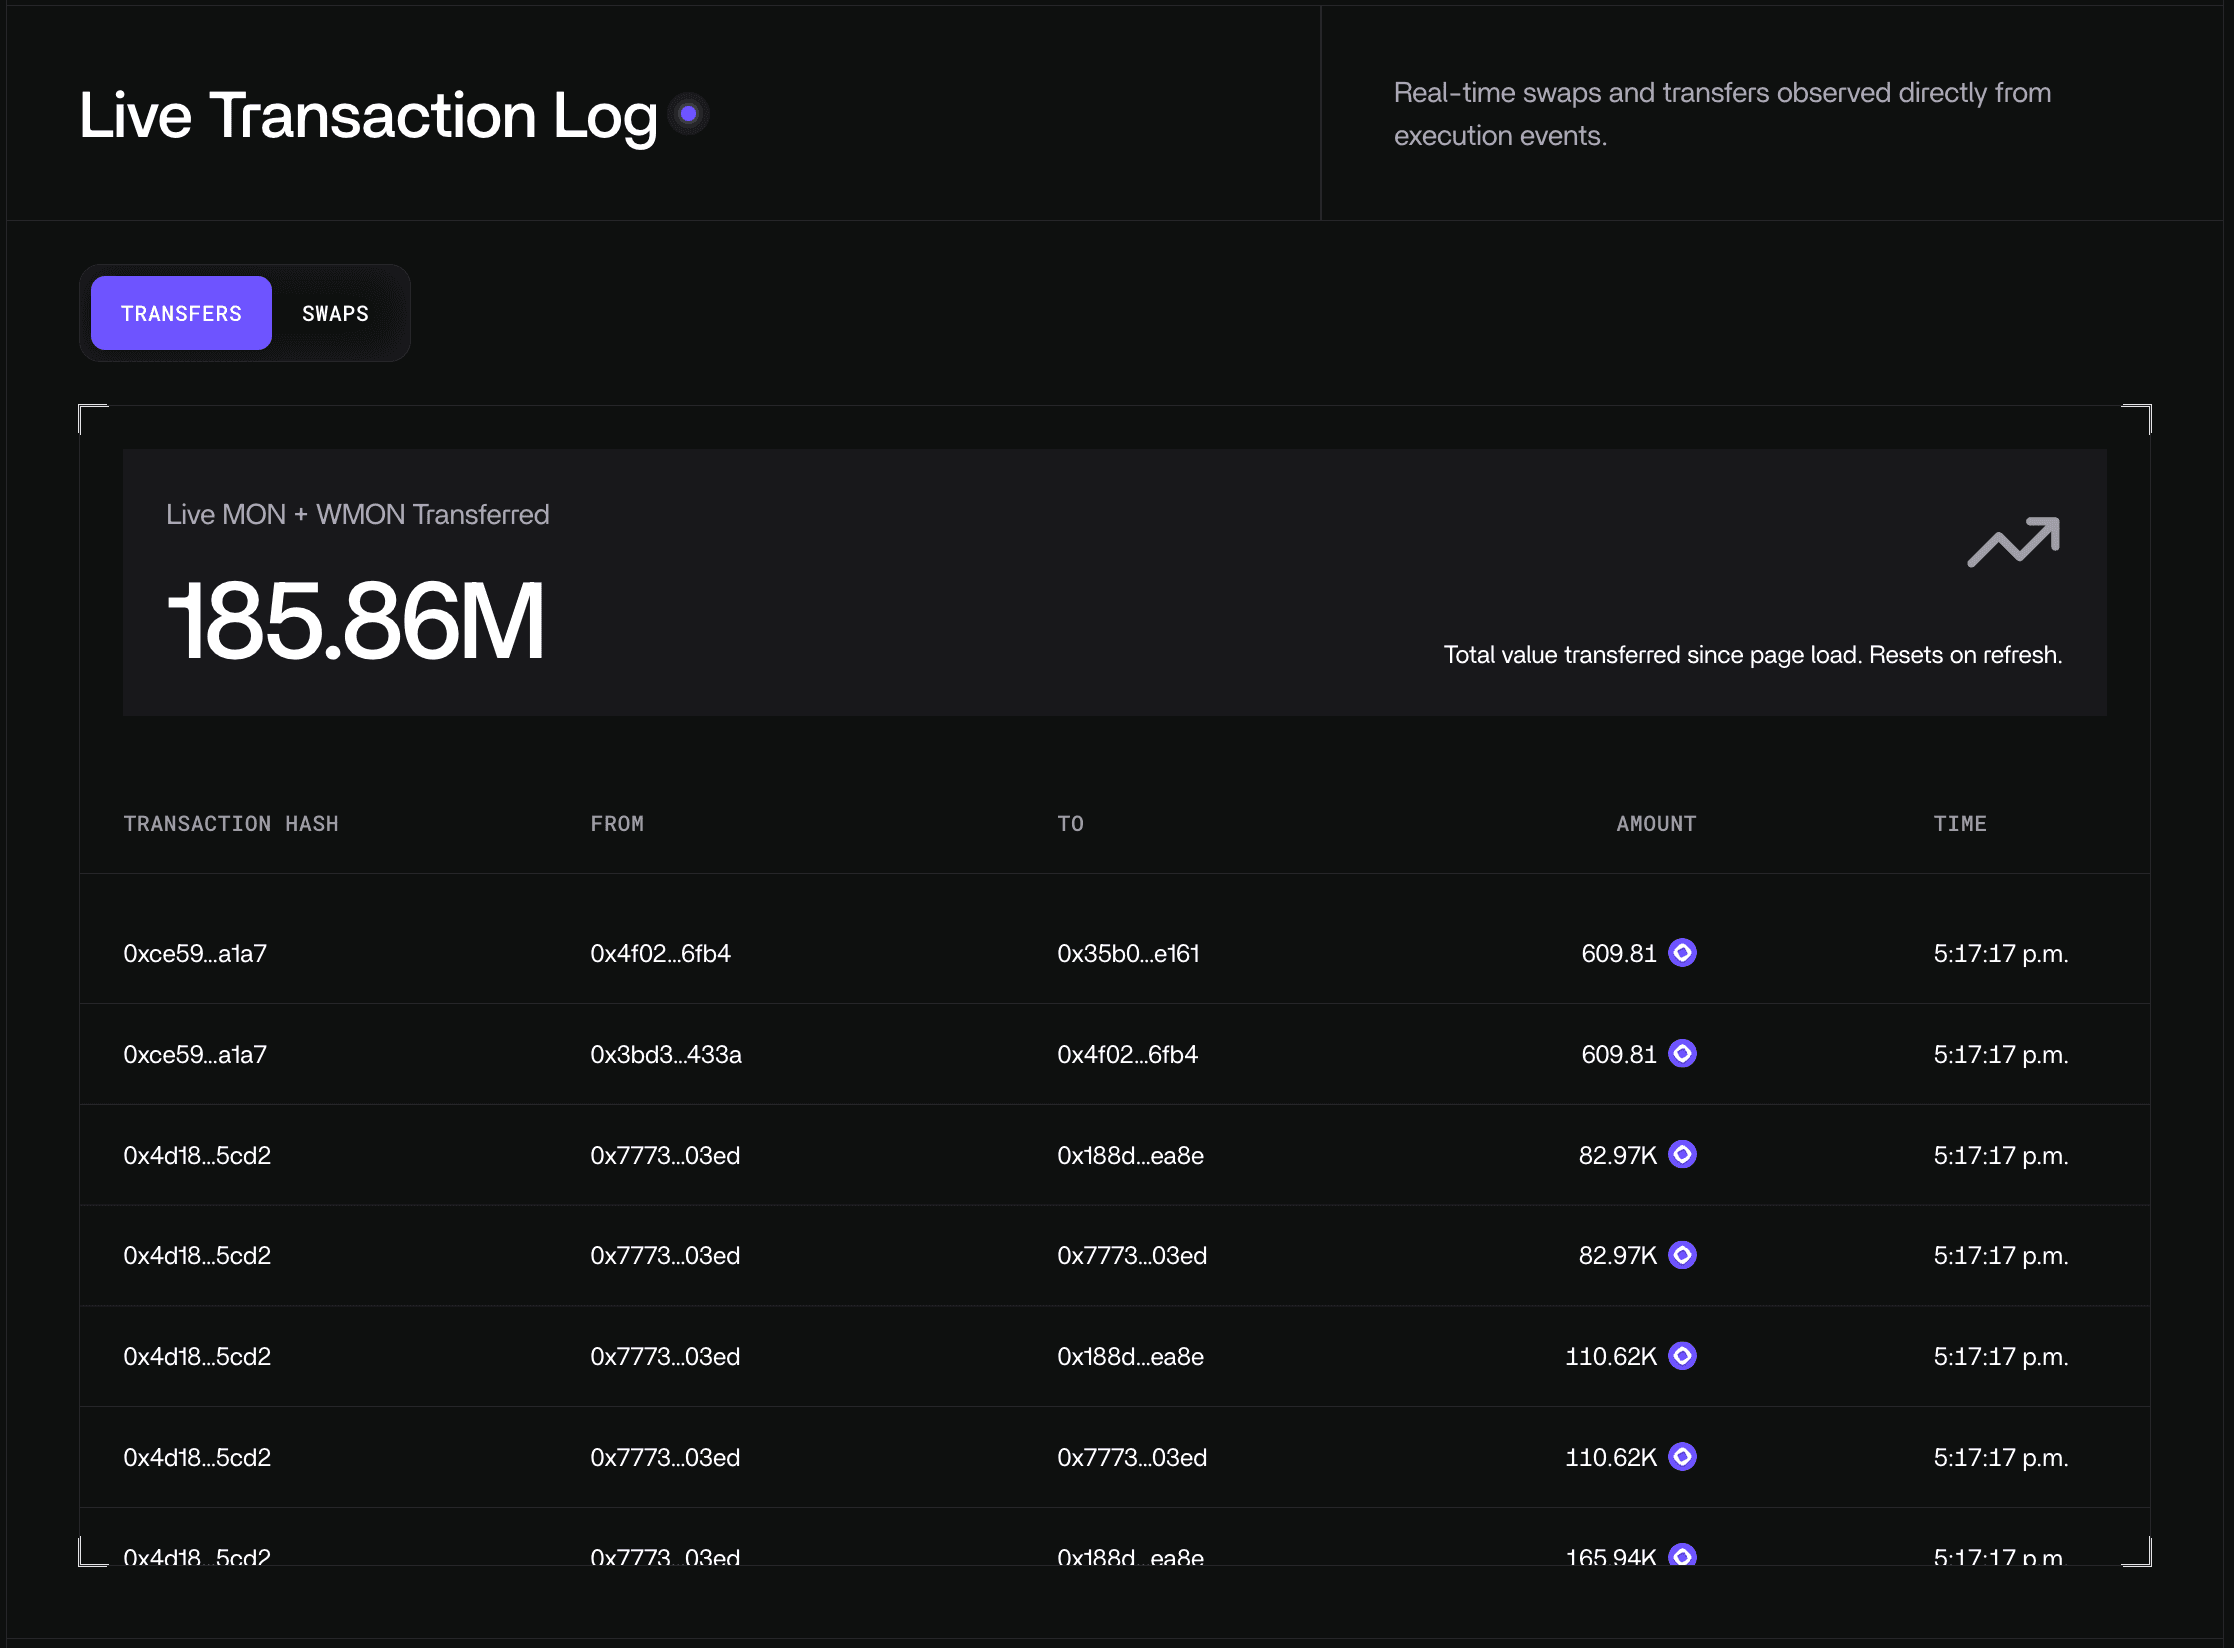Sort by the TIME column header
The image size is (2234, 1648).
(x=1961, y=823)
